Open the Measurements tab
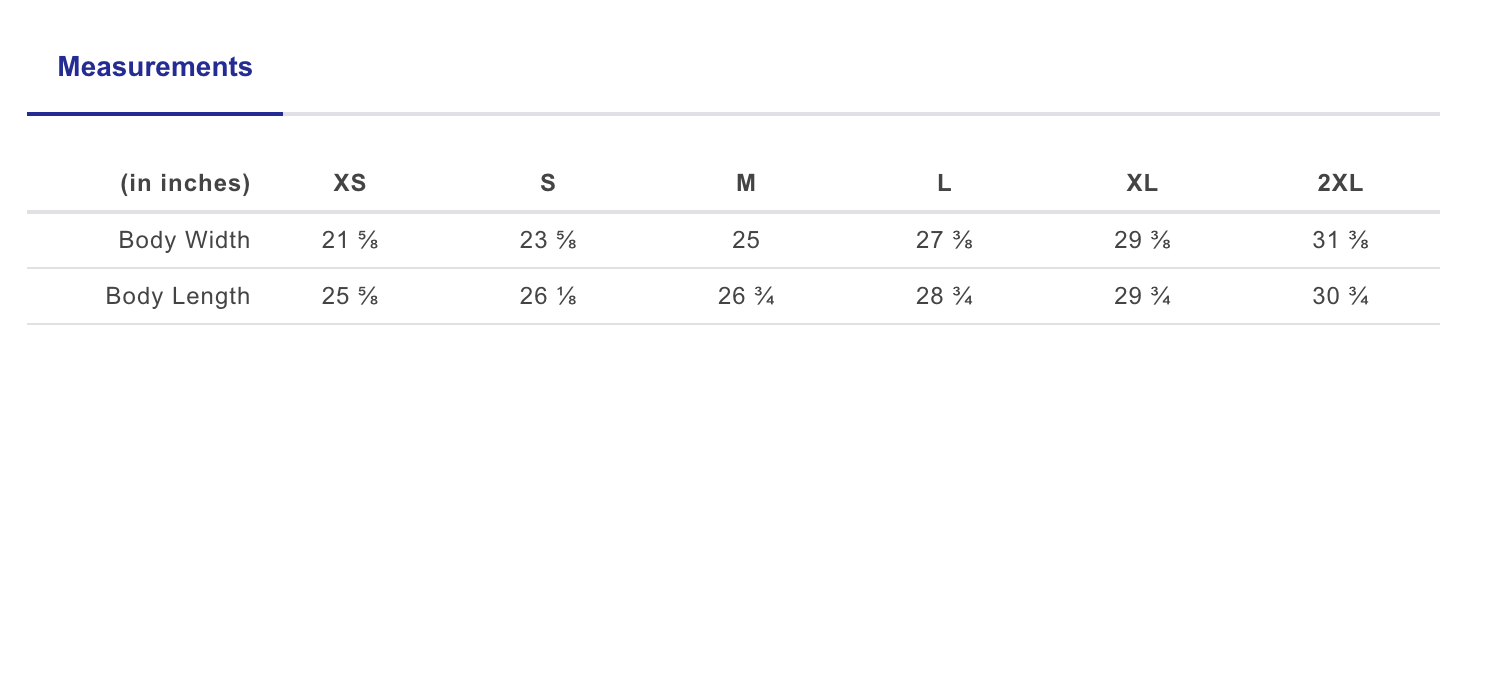Viewport: 1490px width, 690px height. (x=155, y=67)
